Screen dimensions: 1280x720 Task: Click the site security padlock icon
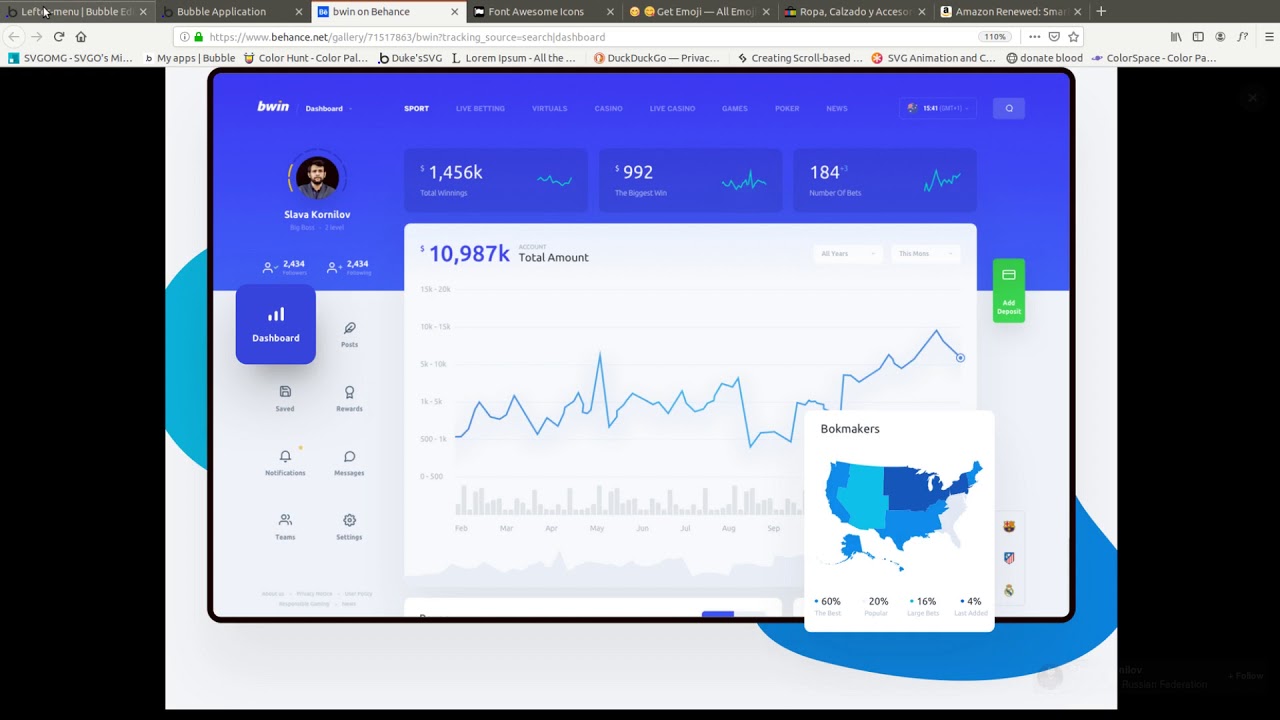[198, 37]
